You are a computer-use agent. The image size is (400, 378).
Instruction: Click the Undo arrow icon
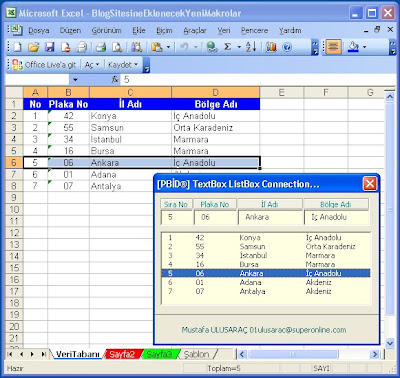pos(184,47)
